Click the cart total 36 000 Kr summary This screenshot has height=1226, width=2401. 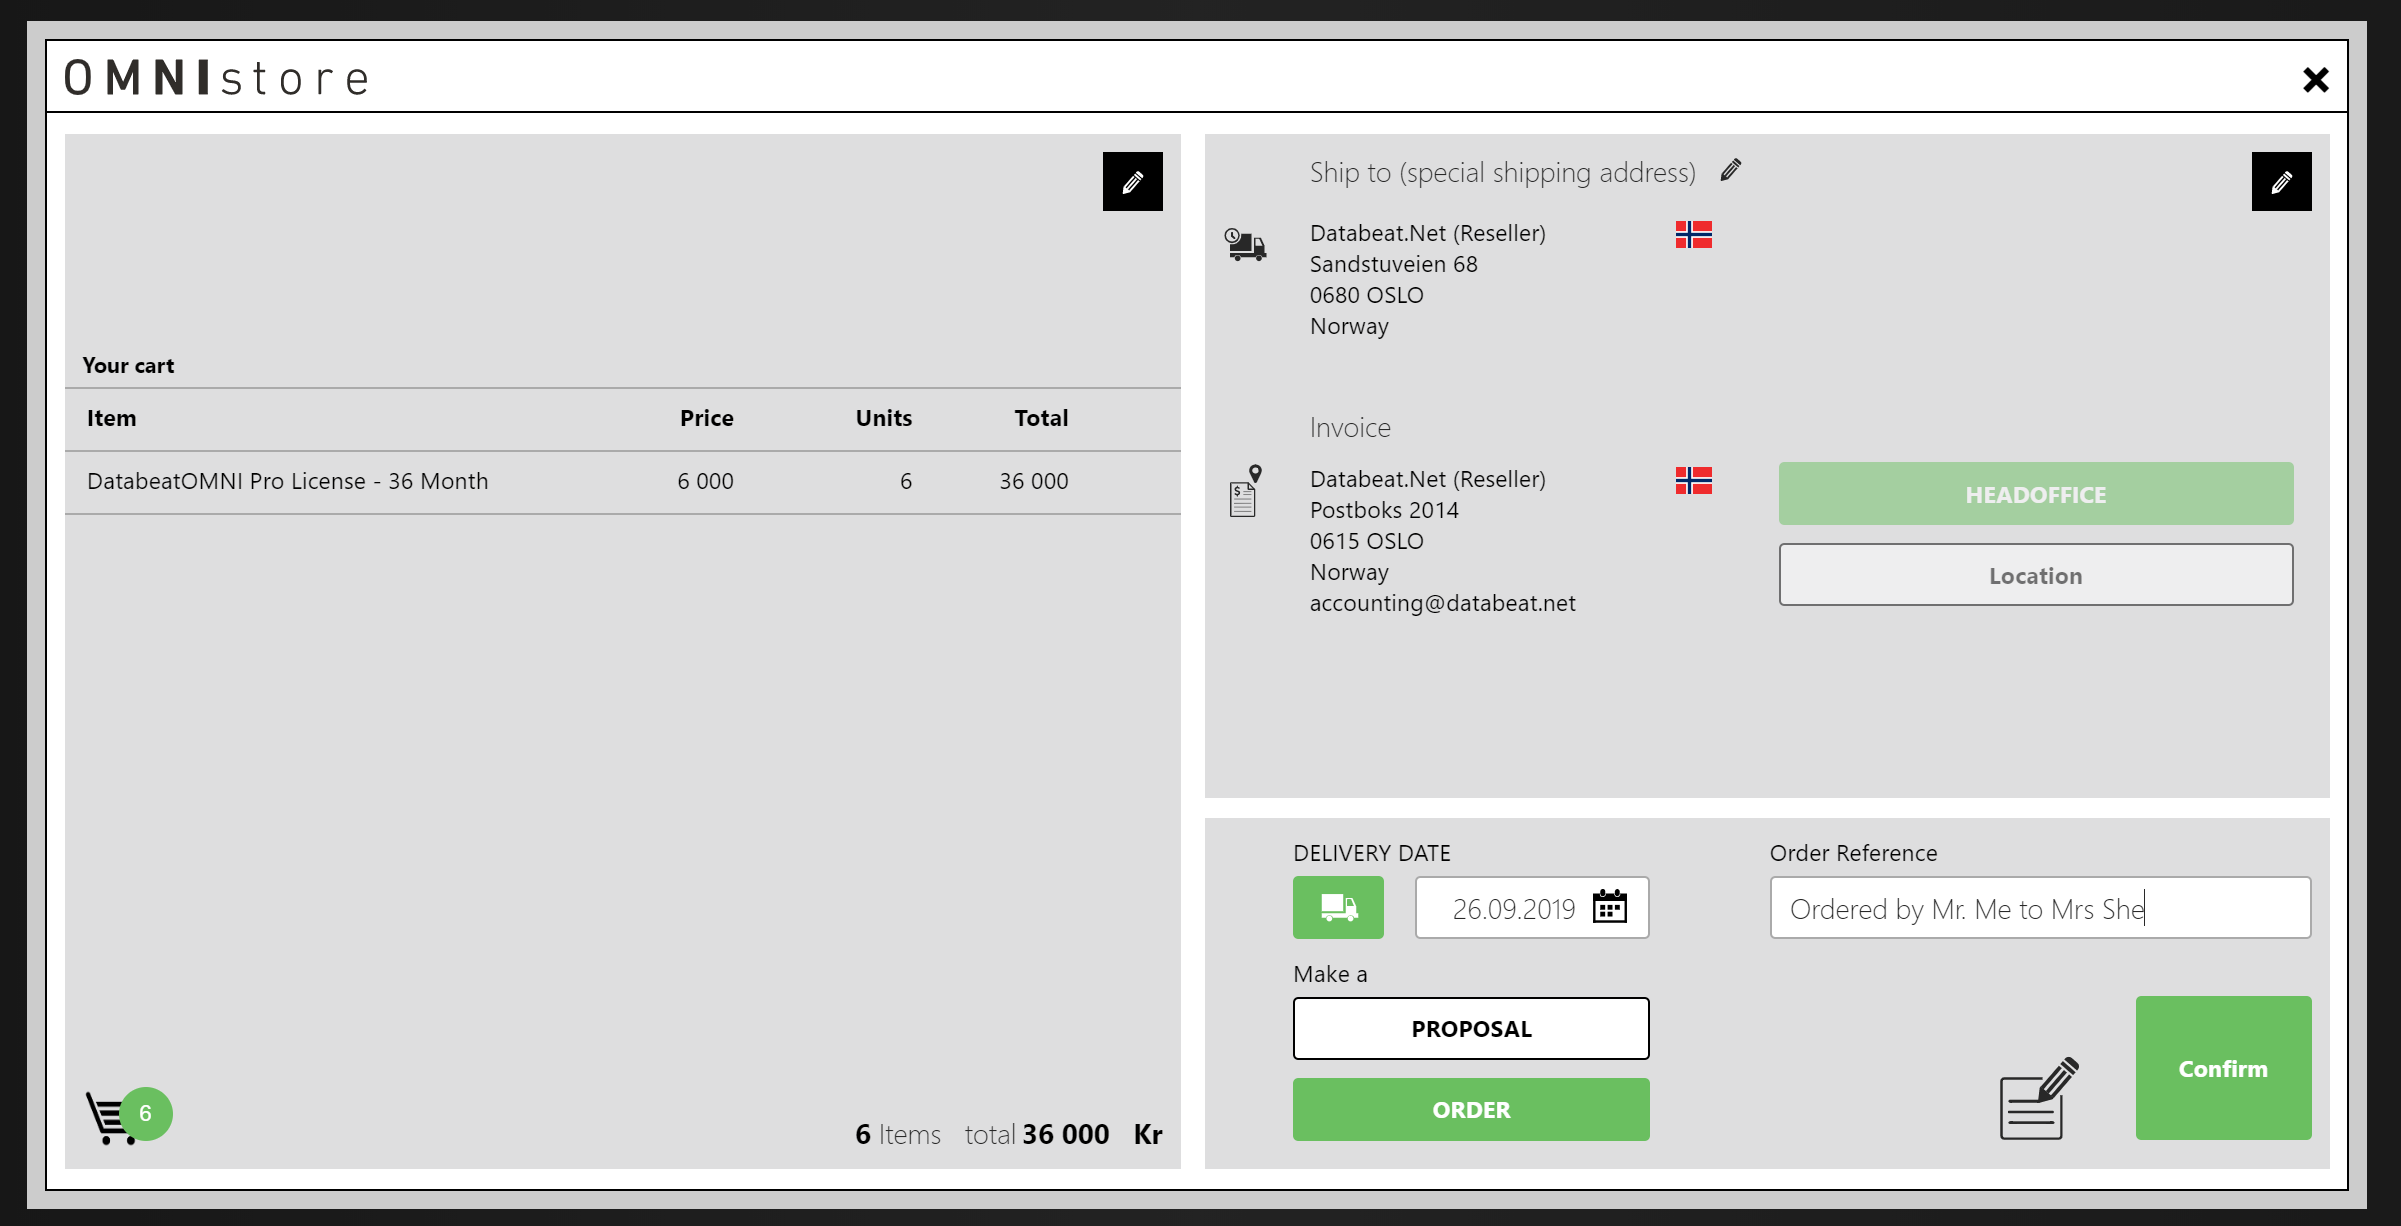pyautogui.click(x=1063, y=1134)
